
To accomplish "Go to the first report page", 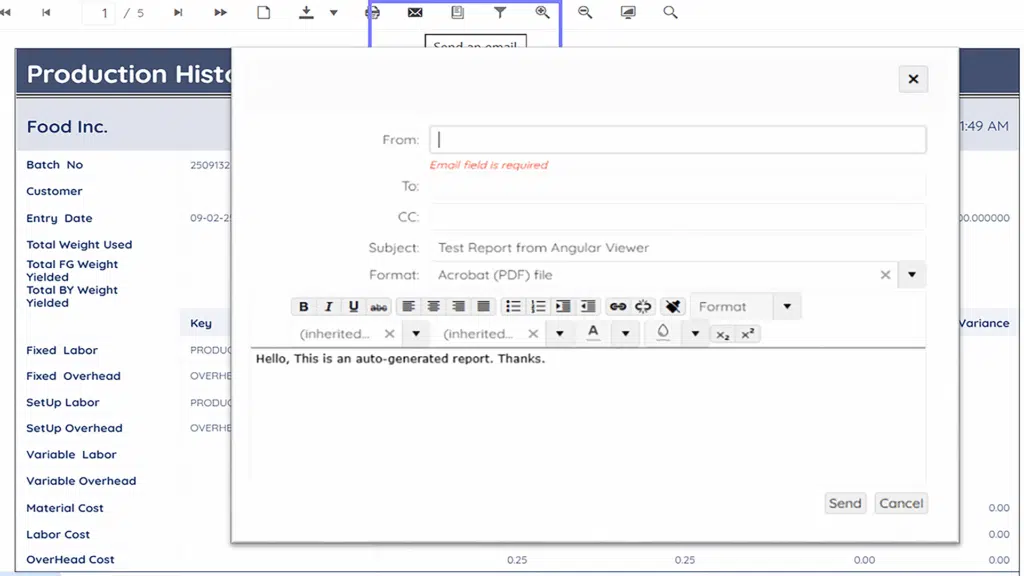I will point(6,12).
